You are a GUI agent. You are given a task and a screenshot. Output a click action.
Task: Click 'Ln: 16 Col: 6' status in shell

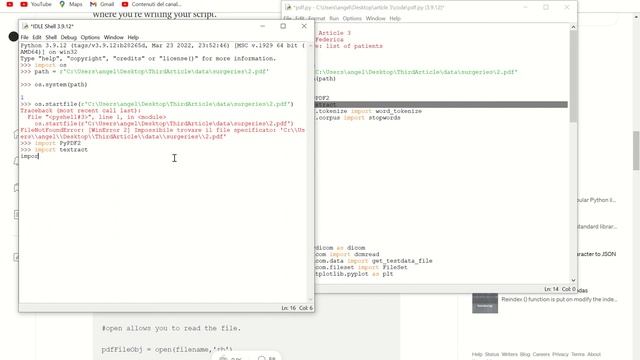point(297,308)
